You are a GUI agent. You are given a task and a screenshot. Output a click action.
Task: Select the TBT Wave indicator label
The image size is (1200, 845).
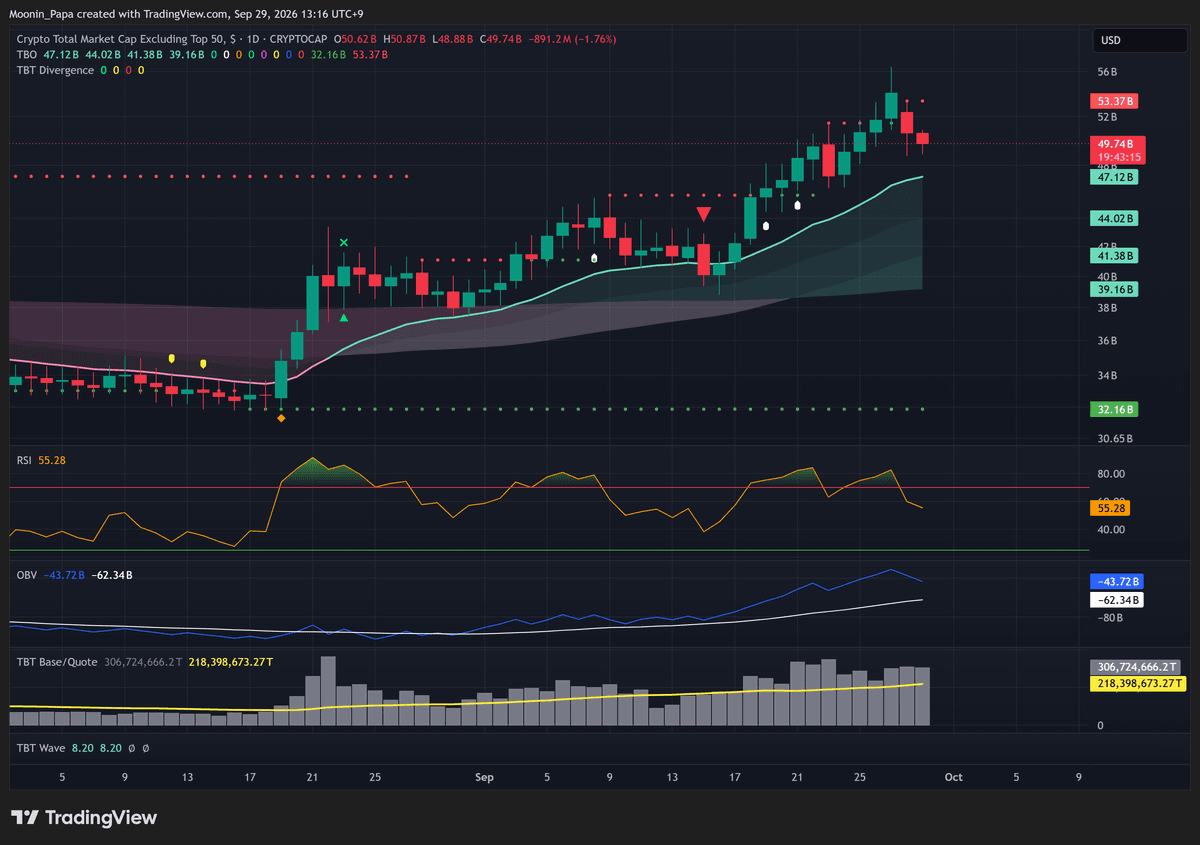click(42, 747)
